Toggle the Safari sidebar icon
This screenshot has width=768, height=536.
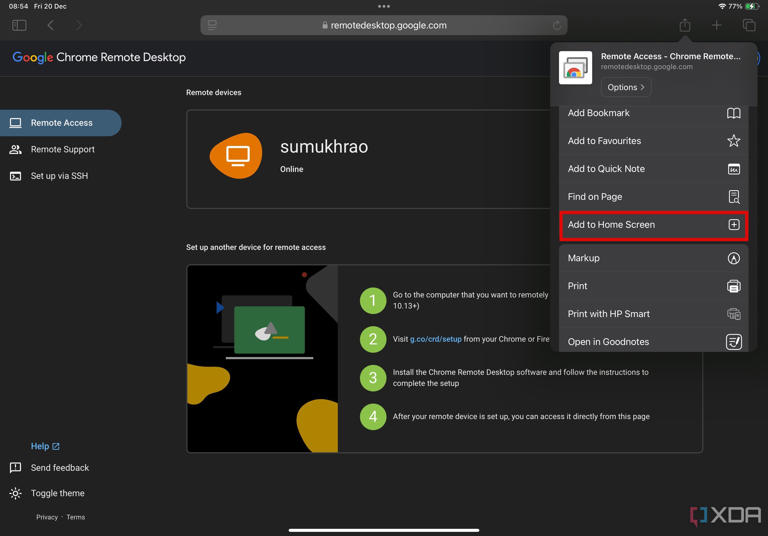tap(19, 25)
